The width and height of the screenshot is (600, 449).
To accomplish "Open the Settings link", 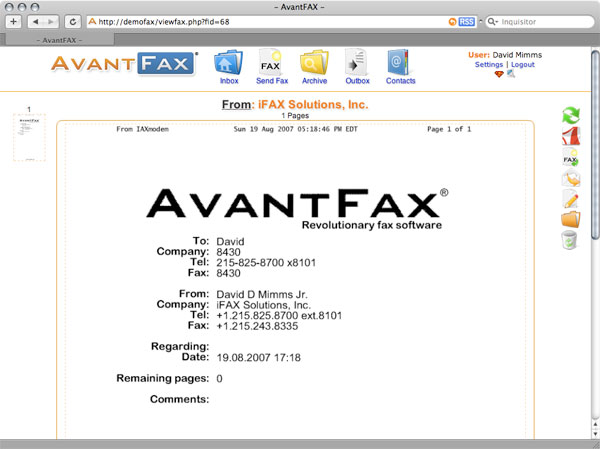I will (x=489, y=65).
